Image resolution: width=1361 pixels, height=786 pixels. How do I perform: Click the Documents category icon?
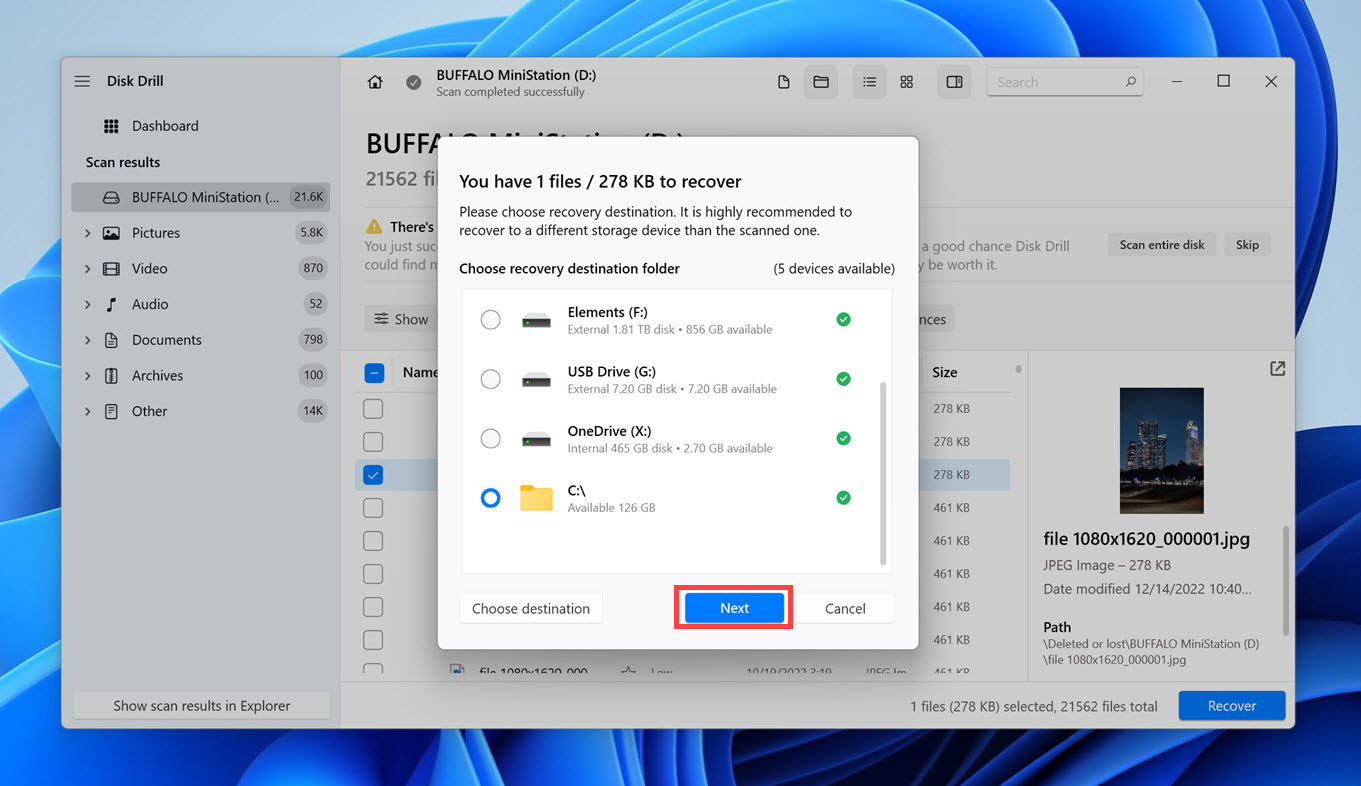point(112,340)
